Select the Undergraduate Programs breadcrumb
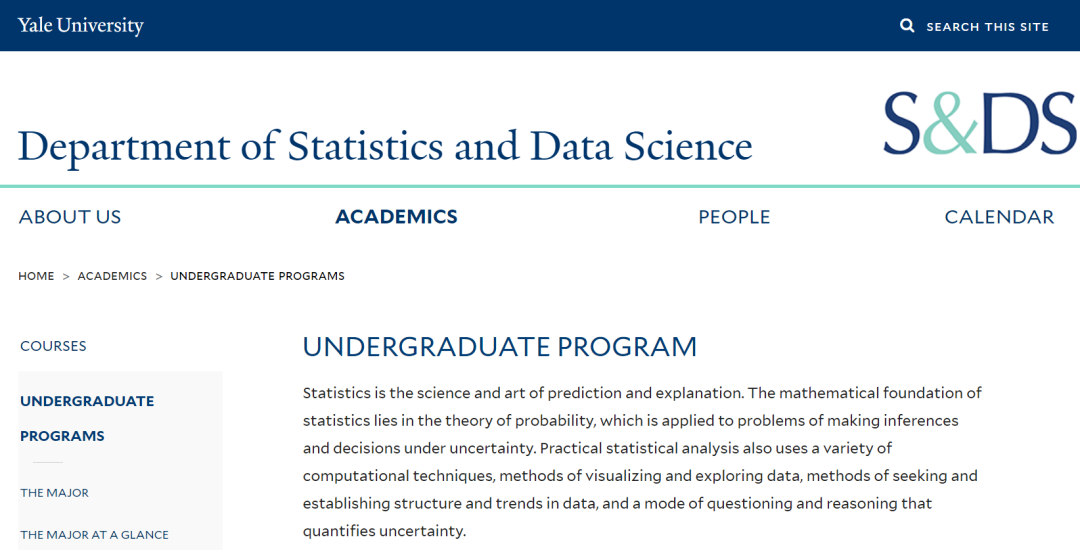1080x550 pixels. point(257,276)
